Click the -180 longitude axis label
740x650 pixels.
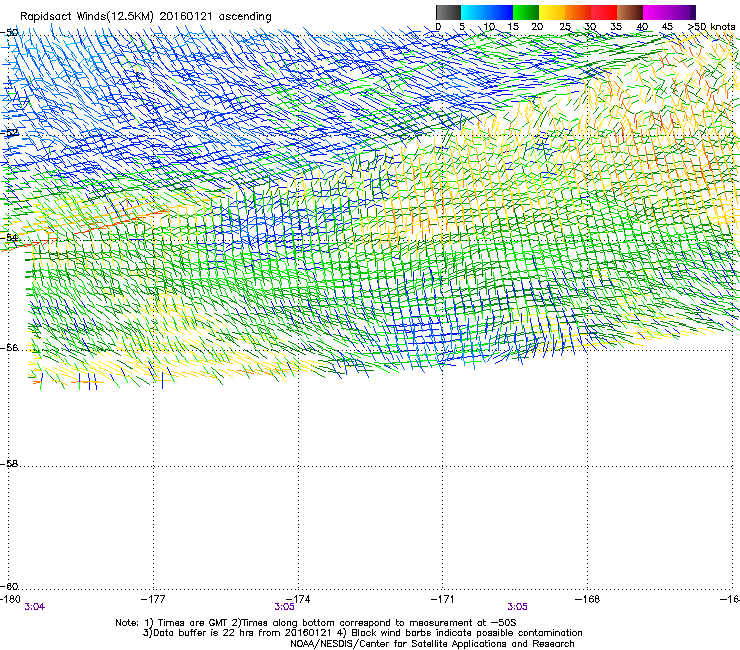click(x=10, y=599)
